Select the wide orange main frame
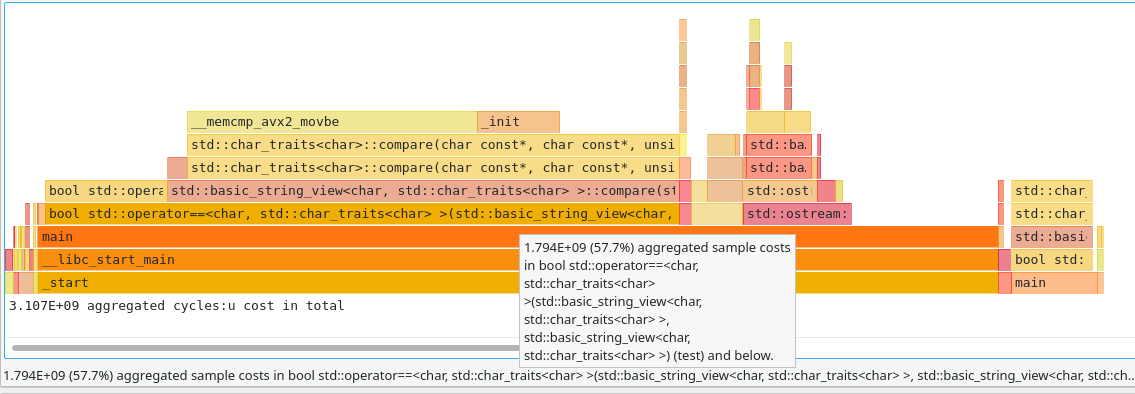The height and width of the screenshot is (394, 1135). (x=518, y=237)
